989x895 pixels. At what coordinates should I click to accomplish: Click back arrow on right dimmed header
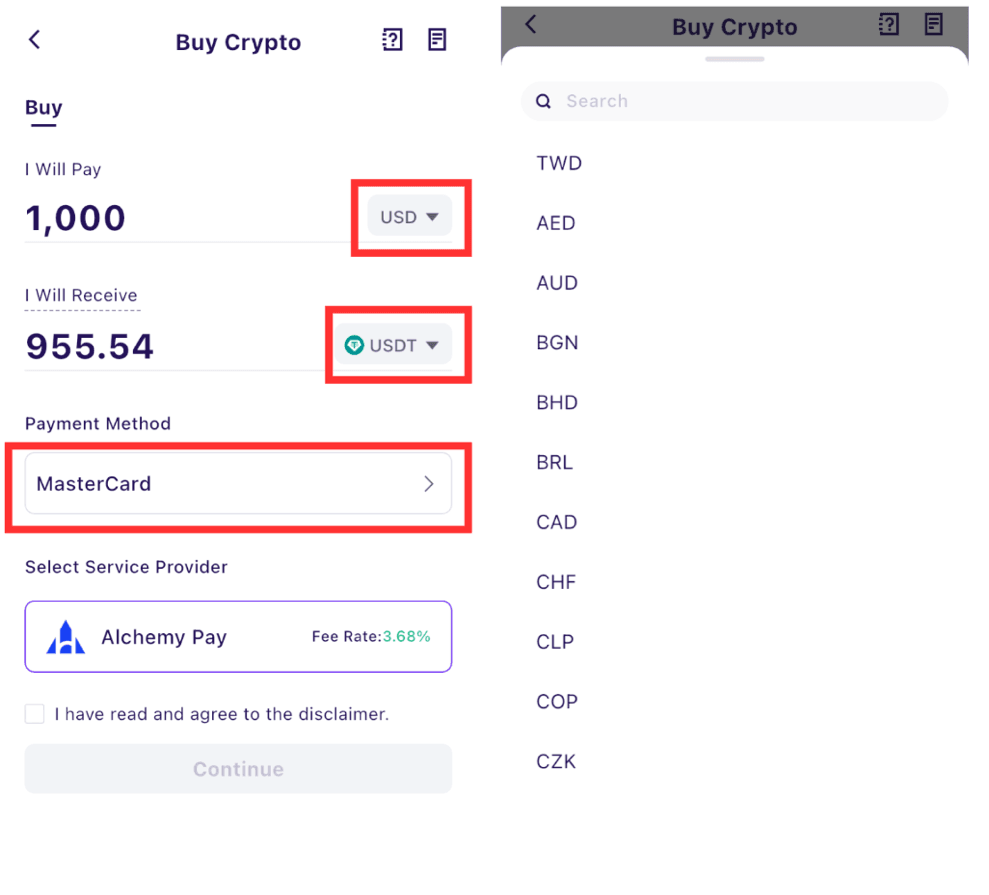click(x=531, y=25)
